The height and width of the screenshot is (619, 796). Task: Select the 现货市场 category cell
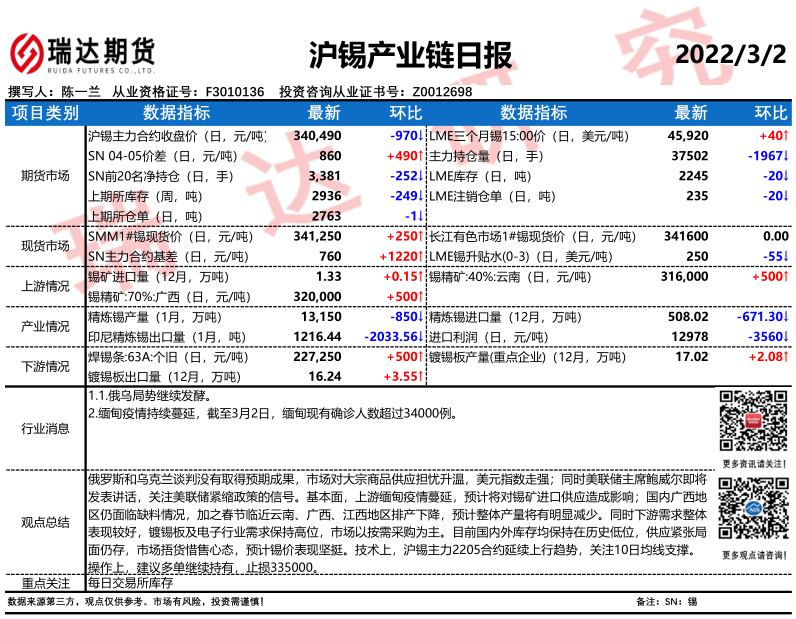pyautogui.click(x=45, y=246)
